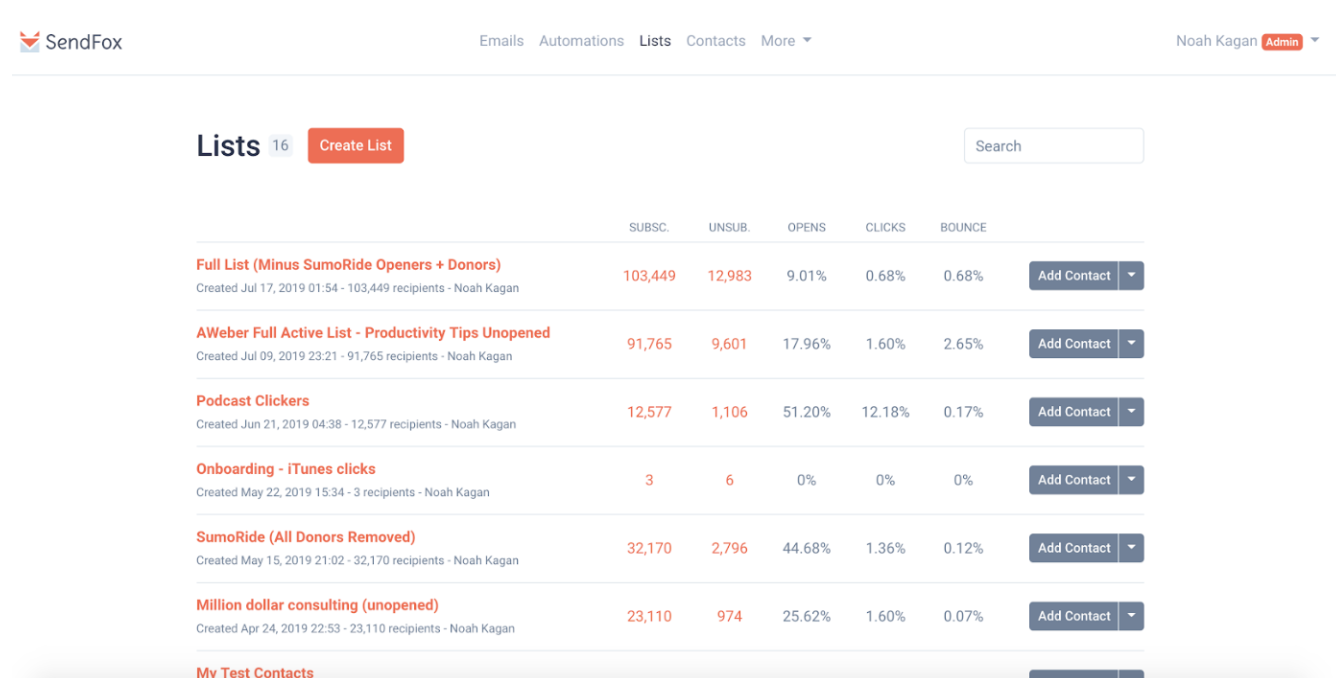Go to the Emails tab
The image size is (1342, 680).
pyautogui.click(x=501, y=41)
